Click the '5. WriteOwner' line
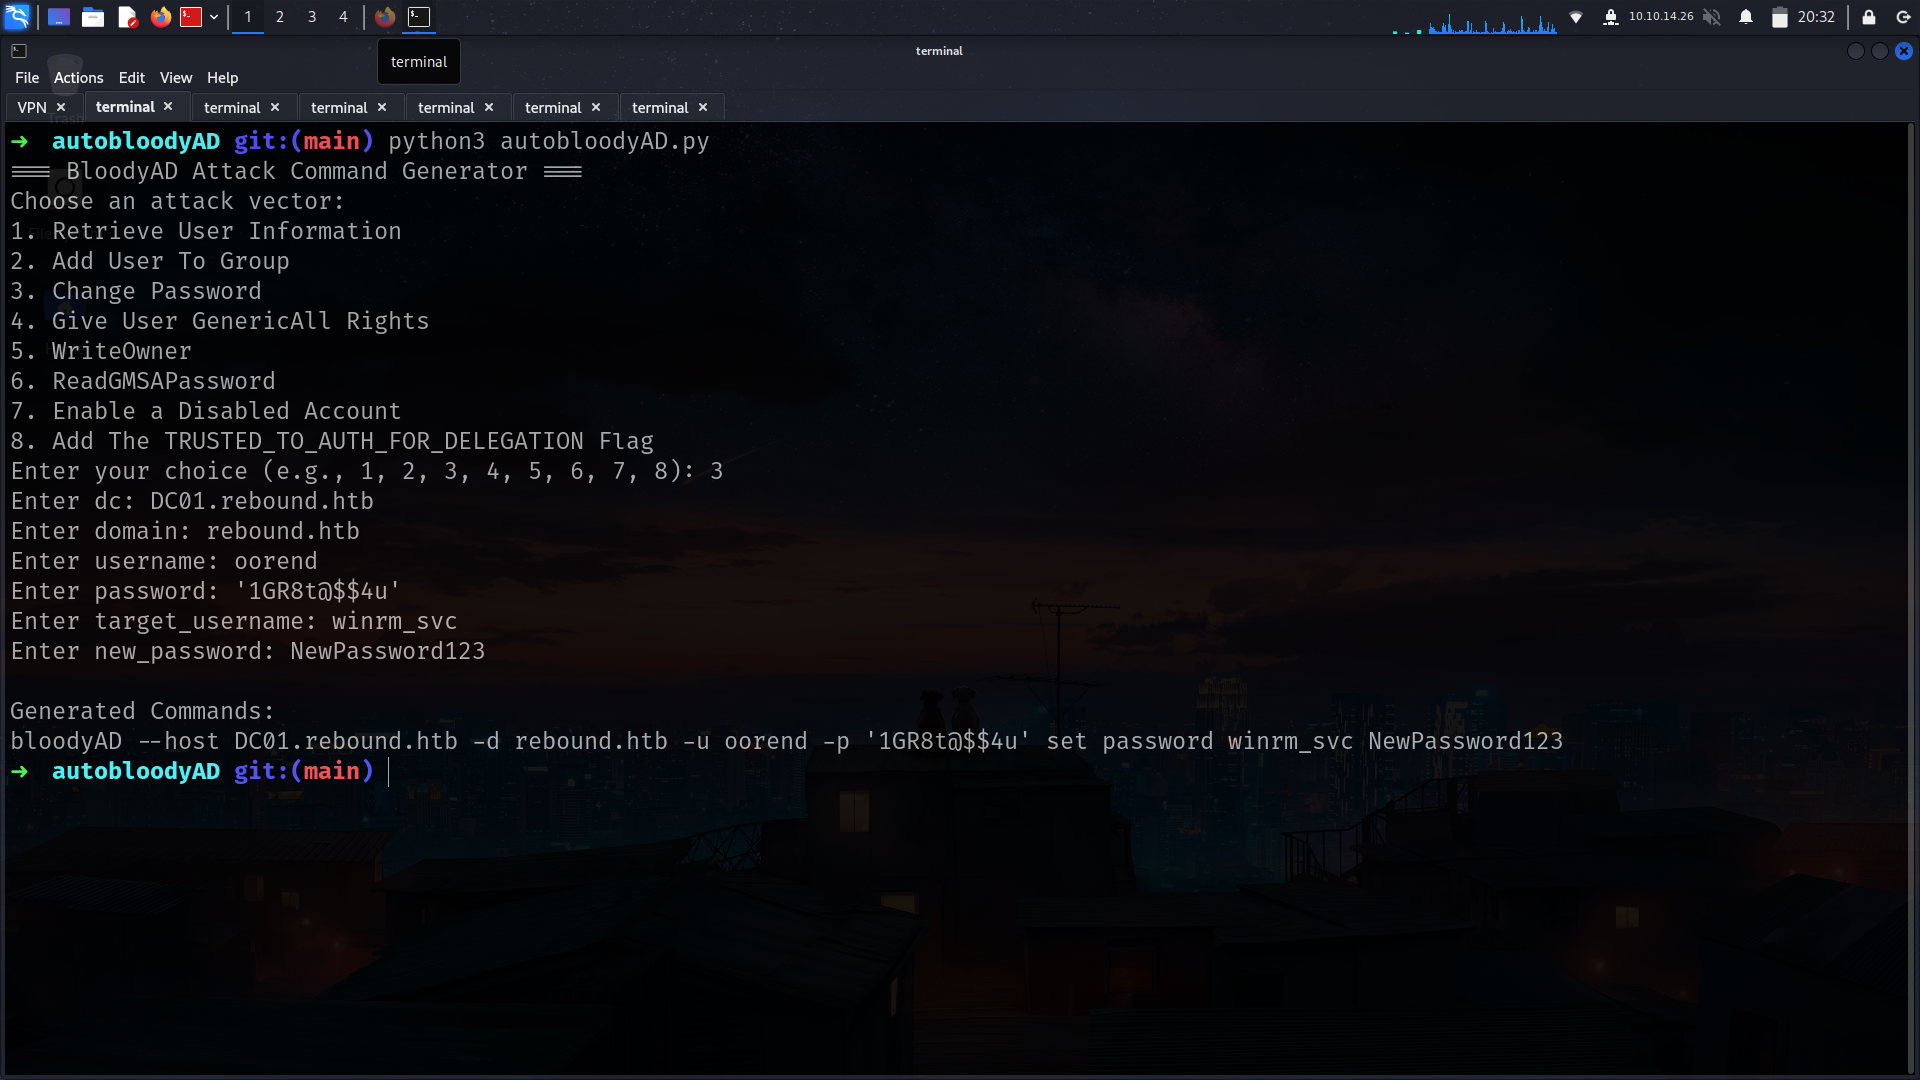 pos(101,351)
